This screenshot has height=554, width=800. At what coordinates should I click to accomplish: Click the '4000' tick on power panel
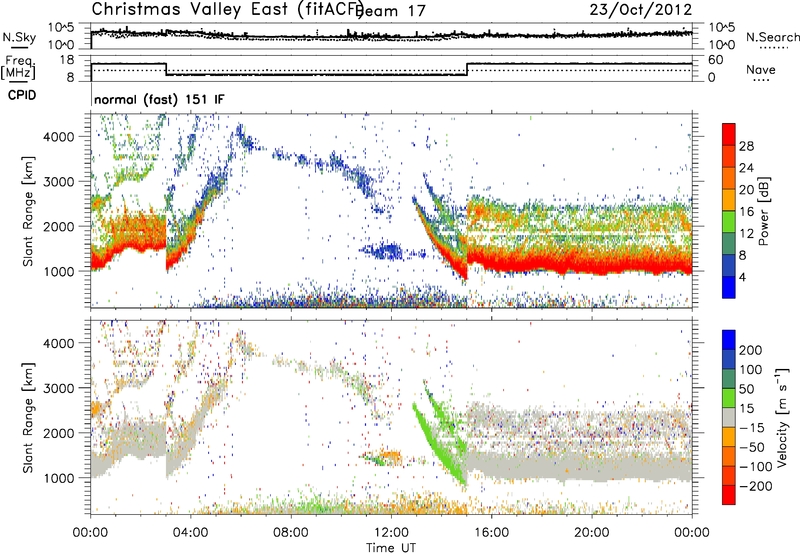pos(59,137)
